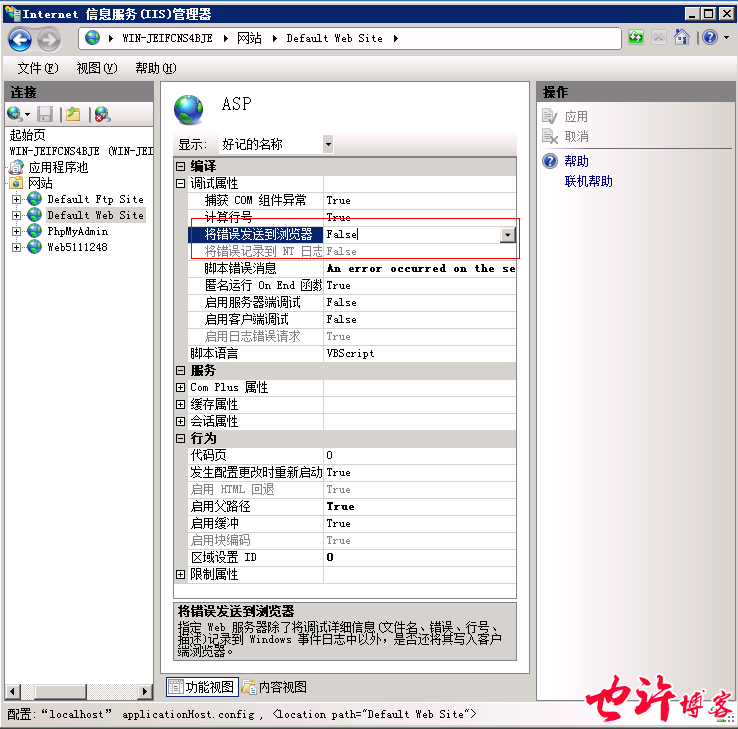Select the 代码页 property row

tap(352, 455)
